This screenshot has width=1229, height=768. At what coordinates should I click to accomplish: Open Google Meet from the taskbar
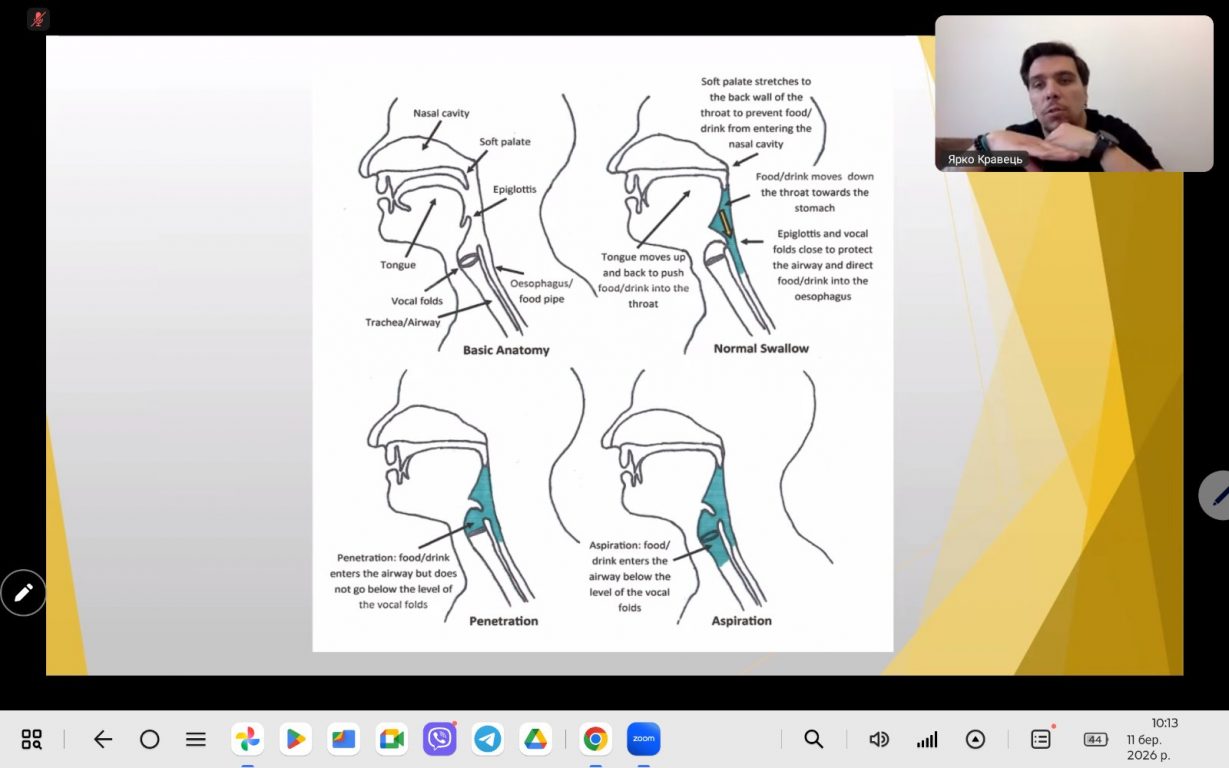(392, 739)
